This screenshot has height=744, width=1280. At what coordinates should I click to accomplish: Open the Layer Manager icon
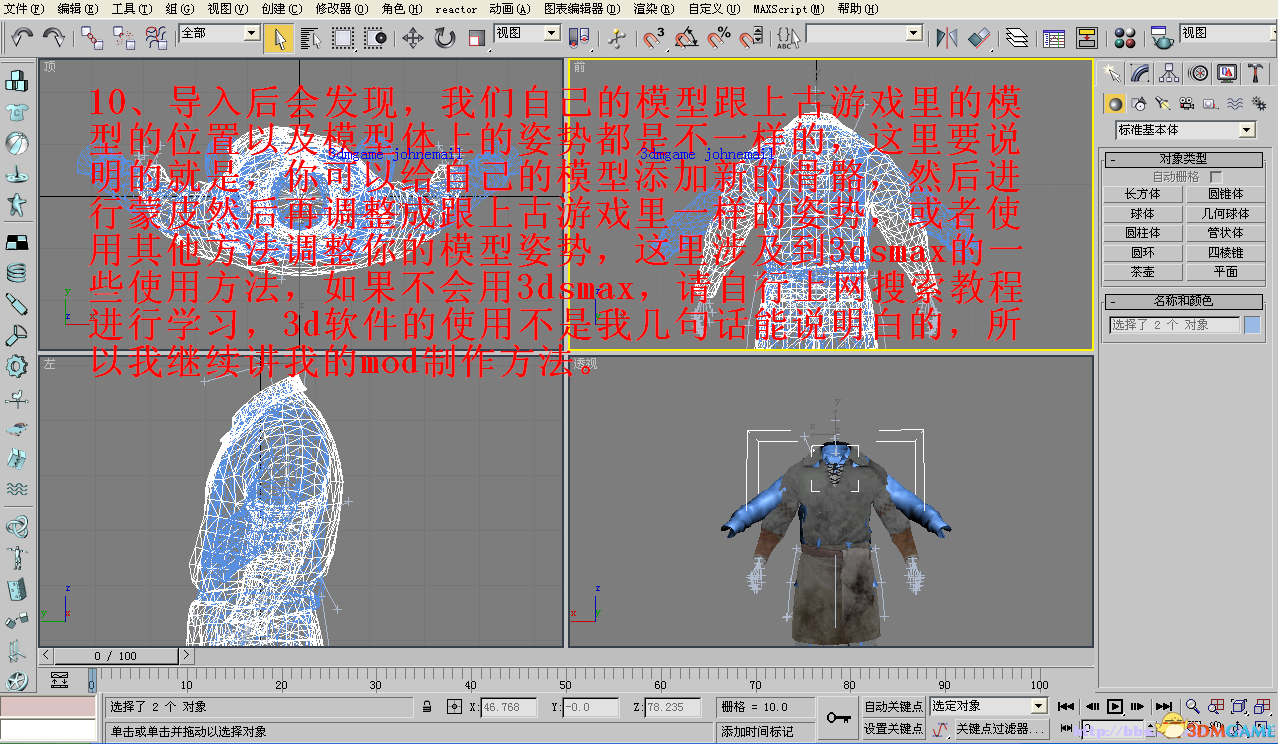(x=1017, y=38)
